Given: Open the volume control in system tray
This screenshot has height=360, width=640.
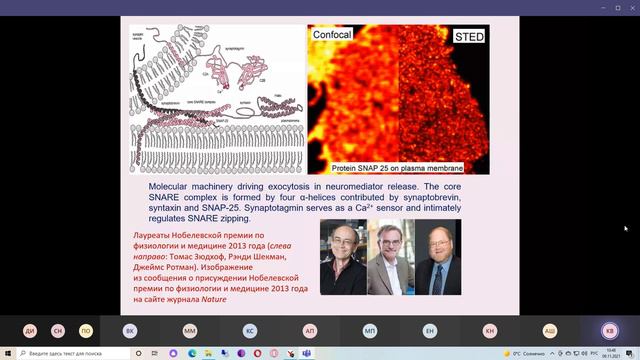Looking at the screenshot, I should (x=584, y=353).
